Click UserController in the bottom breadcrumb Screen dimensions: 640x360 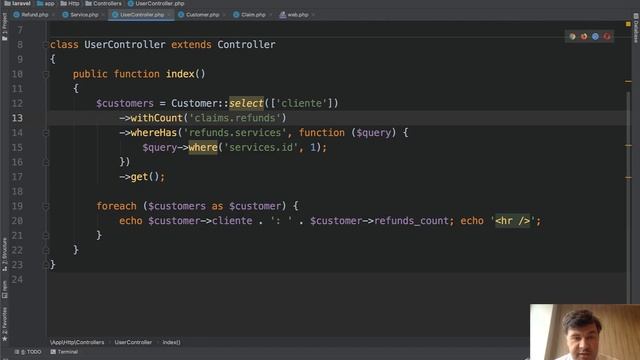133,342
